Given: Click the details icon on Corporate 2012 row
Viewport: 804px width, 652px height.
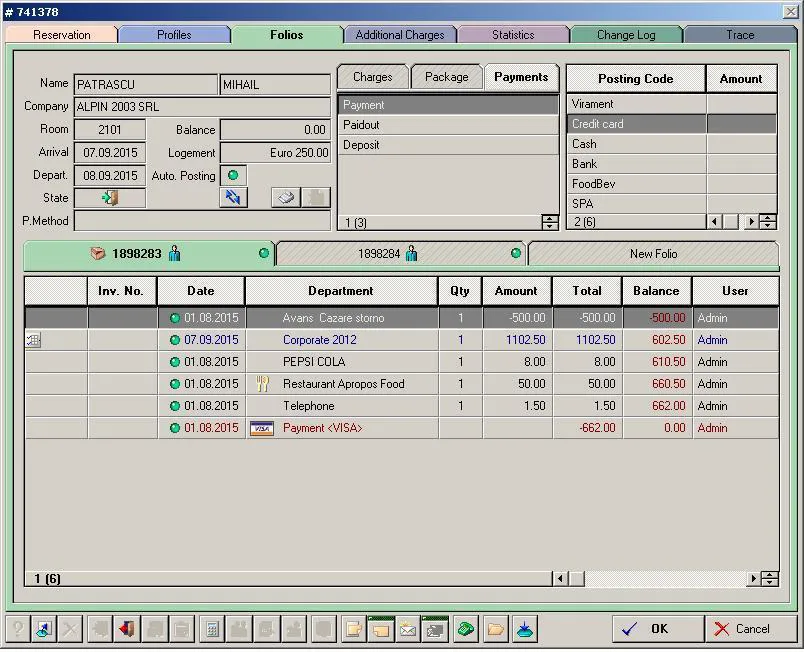Looking at the screenshot, I should click(x=33, y=339).
